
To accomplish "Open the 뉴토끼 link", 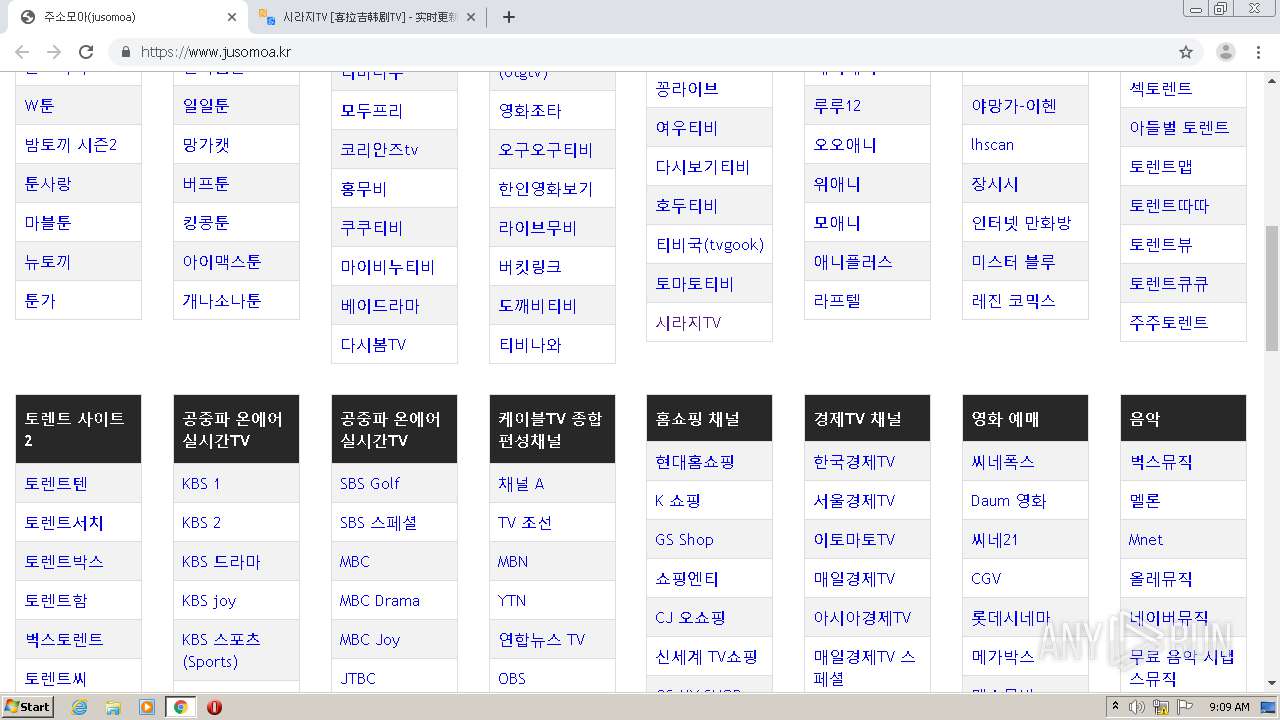I will pyautogui.click(x=48, y=261).
